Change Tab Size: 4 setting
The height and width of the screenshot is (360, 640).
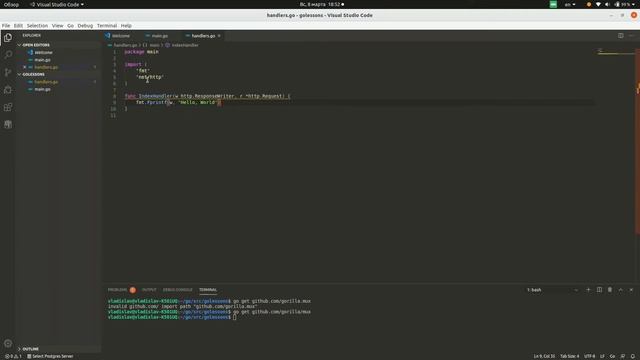click(x=569, y=356)
